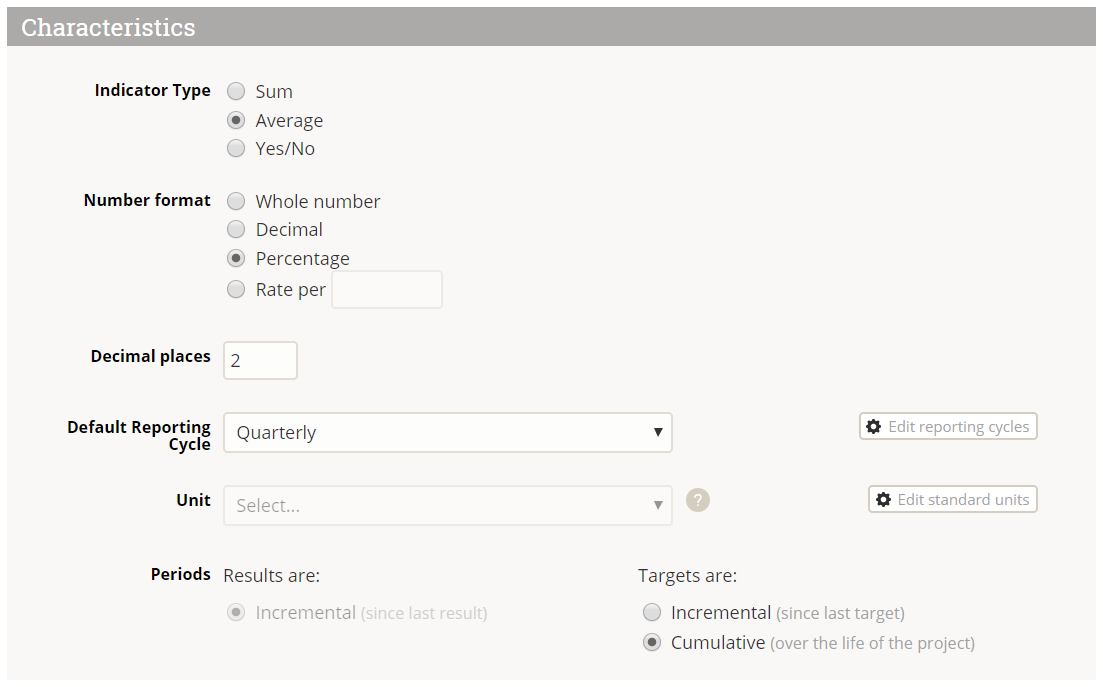Image resolution: width=1103 pixels, height=687 pixels.
Task: Focus the Decimal places input box
Action: (260, 361)
